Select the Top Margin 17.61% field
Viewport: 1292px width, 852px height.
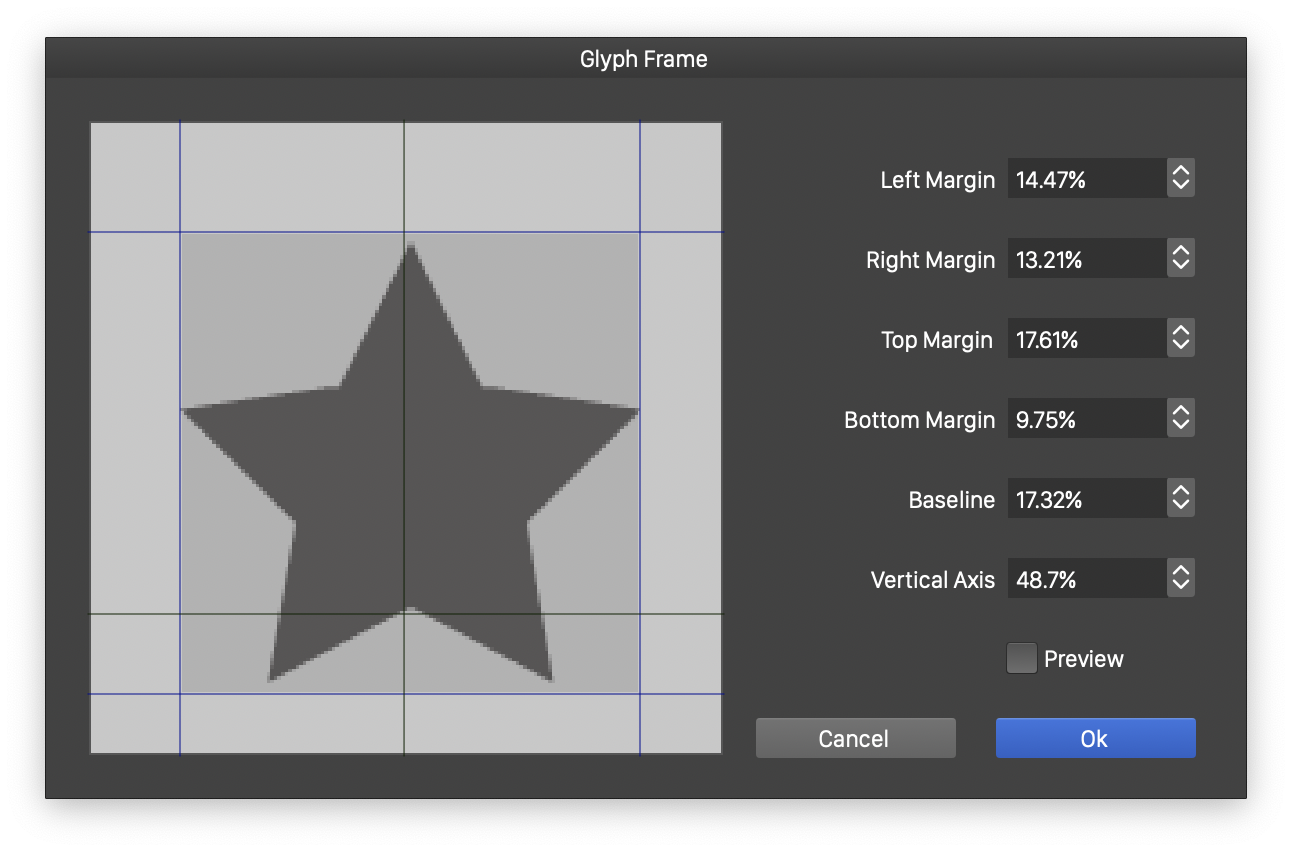pos(1085,339)
